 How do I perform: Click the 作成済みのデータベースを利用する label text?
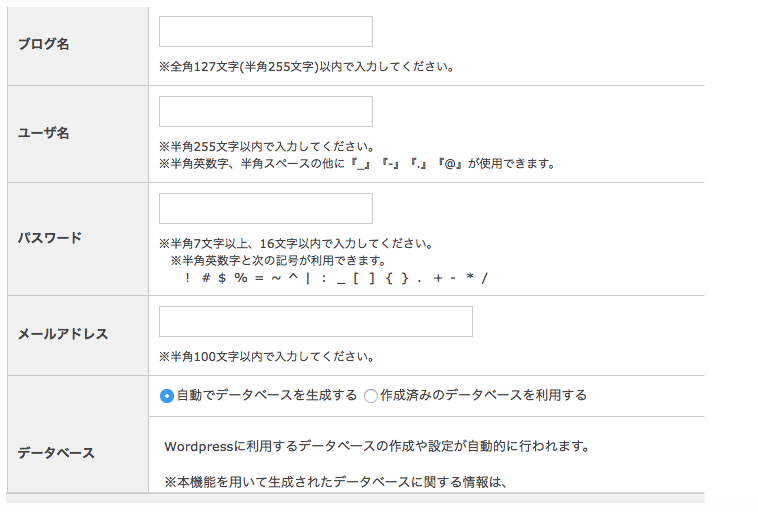point(483,395)
